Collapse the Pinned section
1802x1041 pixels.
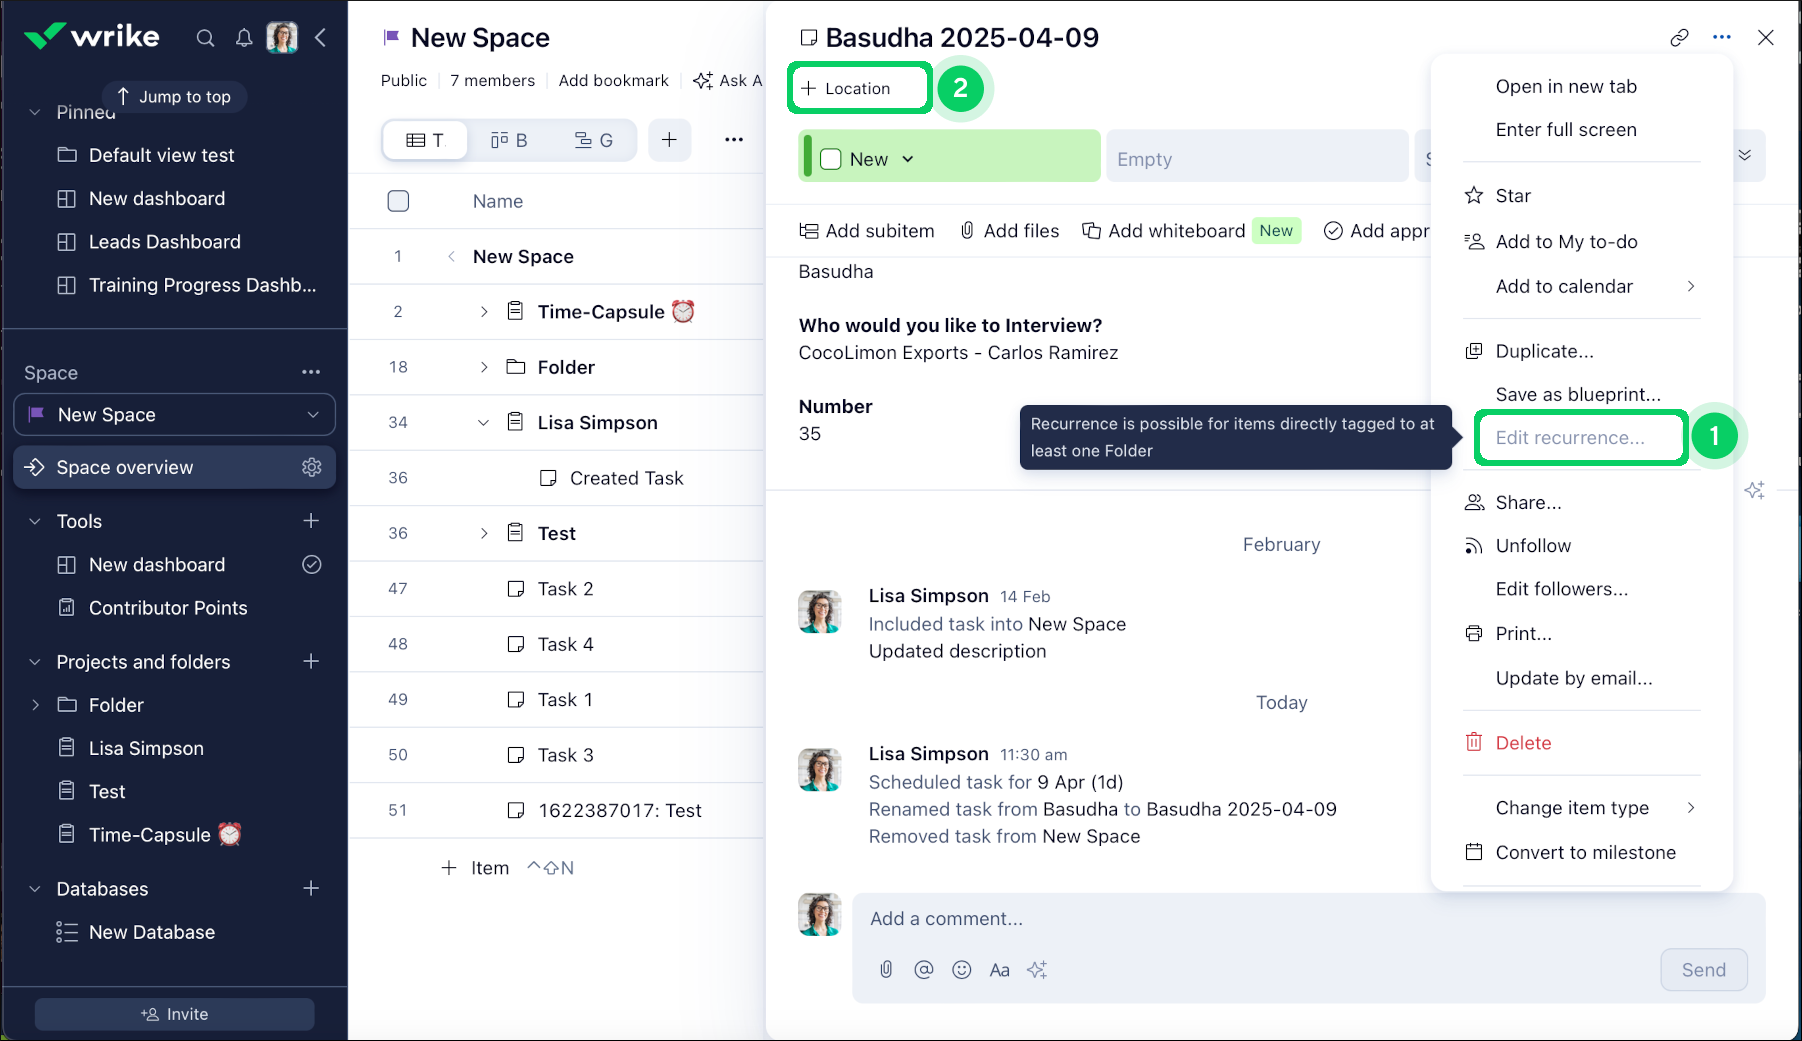coord(35,112)
